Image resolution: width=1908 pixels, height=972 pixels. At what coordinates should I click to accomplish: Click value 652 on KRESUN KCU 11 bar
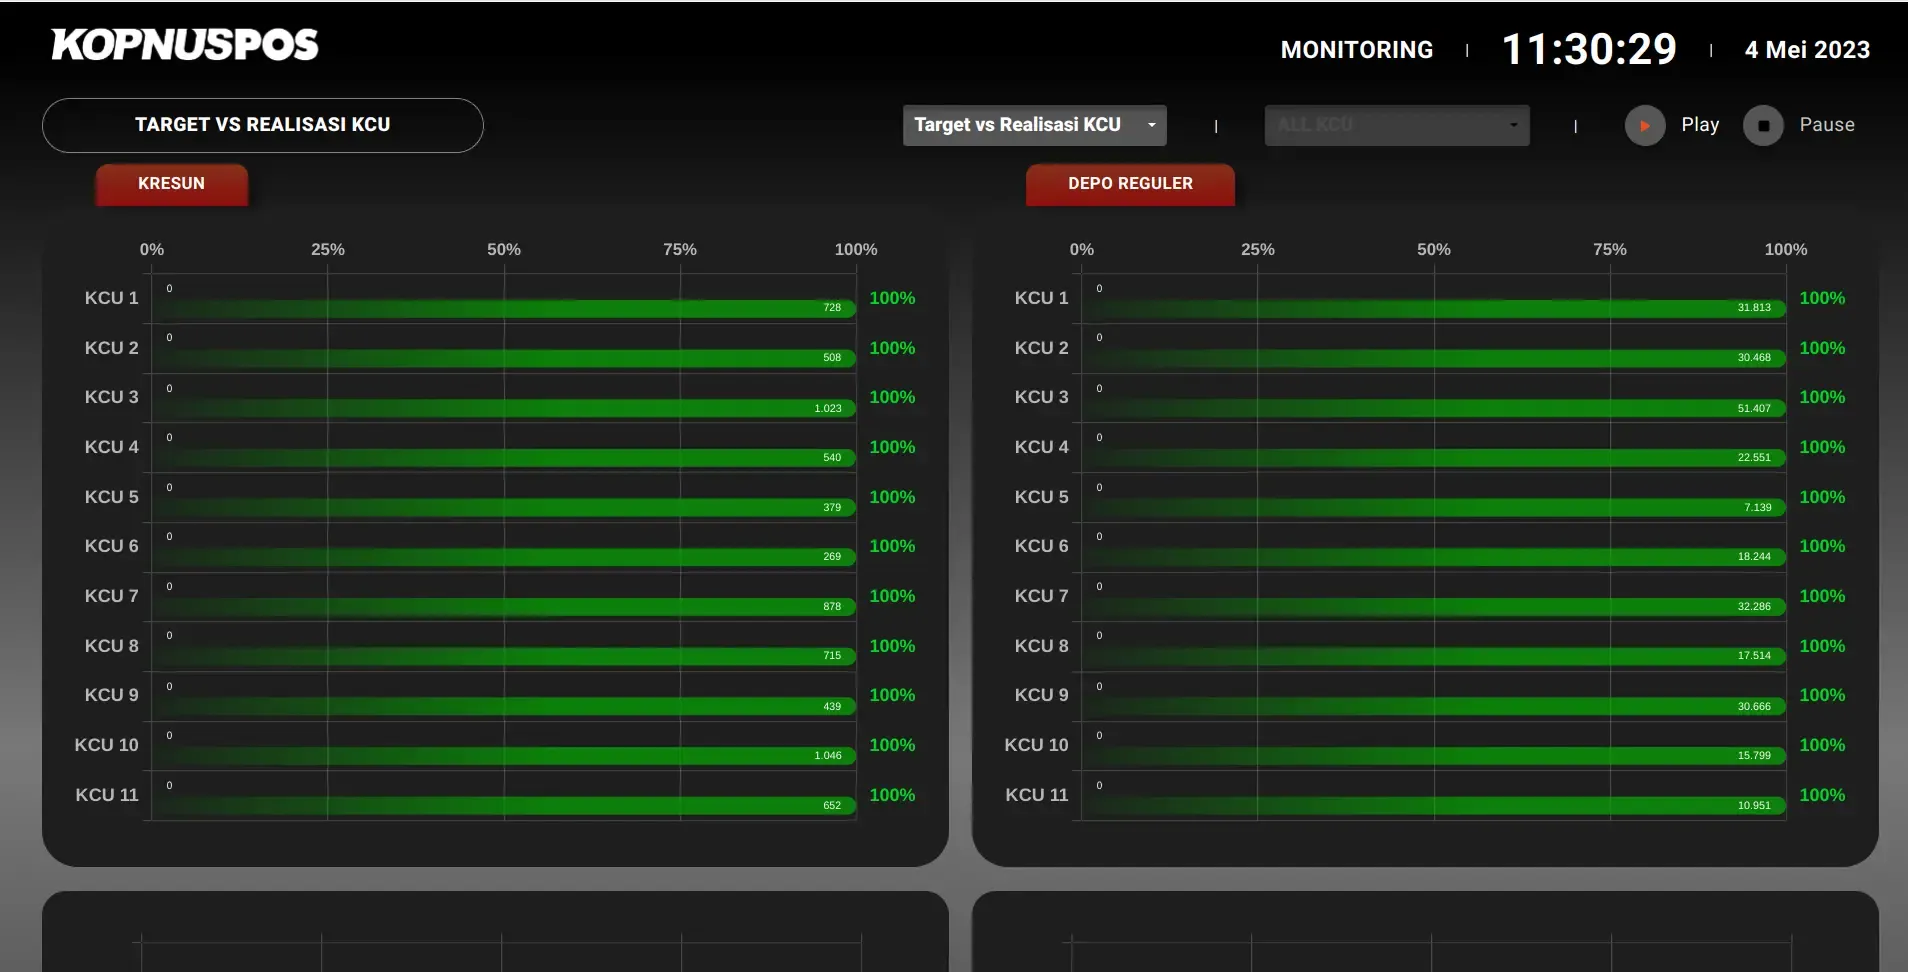(832, 805)
